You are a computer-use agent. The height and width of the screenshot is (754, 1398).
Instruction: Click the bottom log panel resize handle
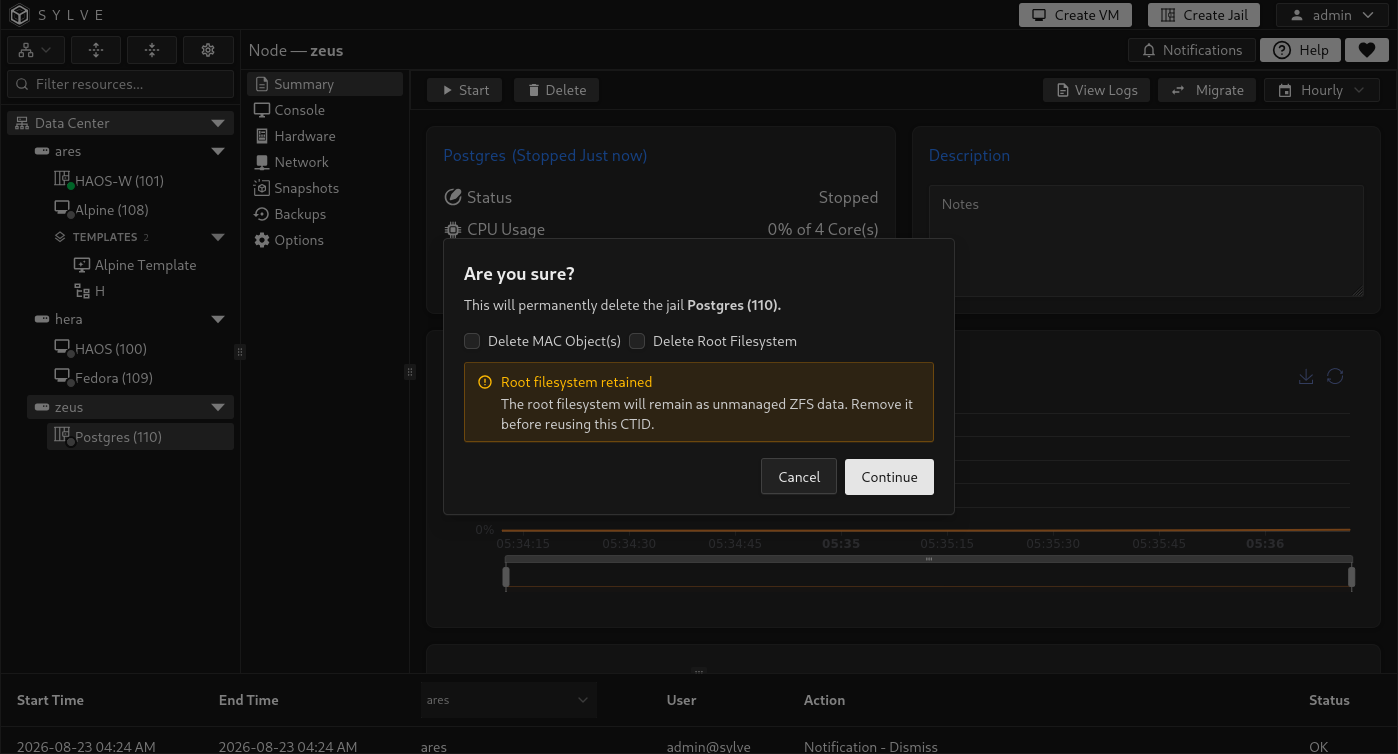(699, 672)
